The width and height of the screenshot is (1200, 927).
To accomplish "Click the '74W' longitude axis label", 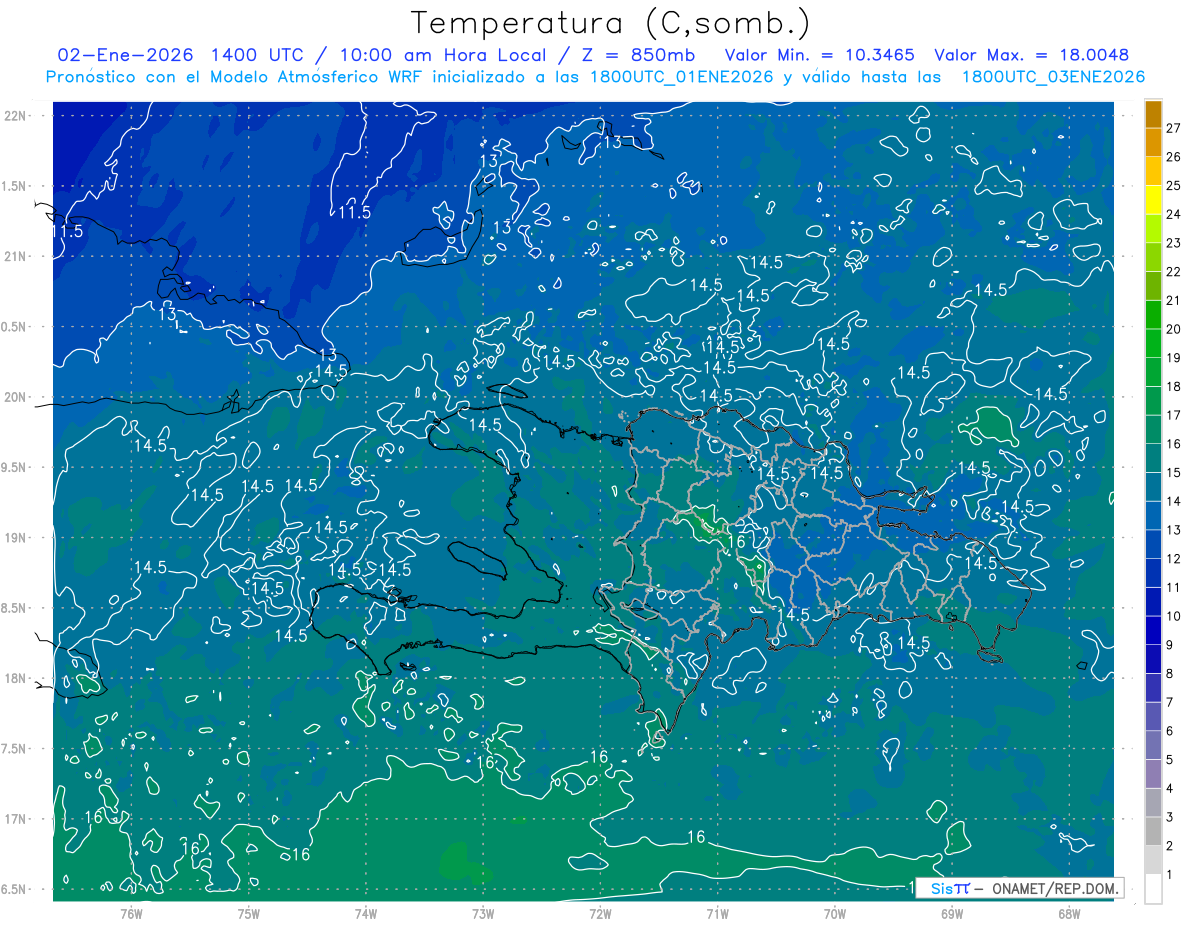I will click(x=366, y=913).
